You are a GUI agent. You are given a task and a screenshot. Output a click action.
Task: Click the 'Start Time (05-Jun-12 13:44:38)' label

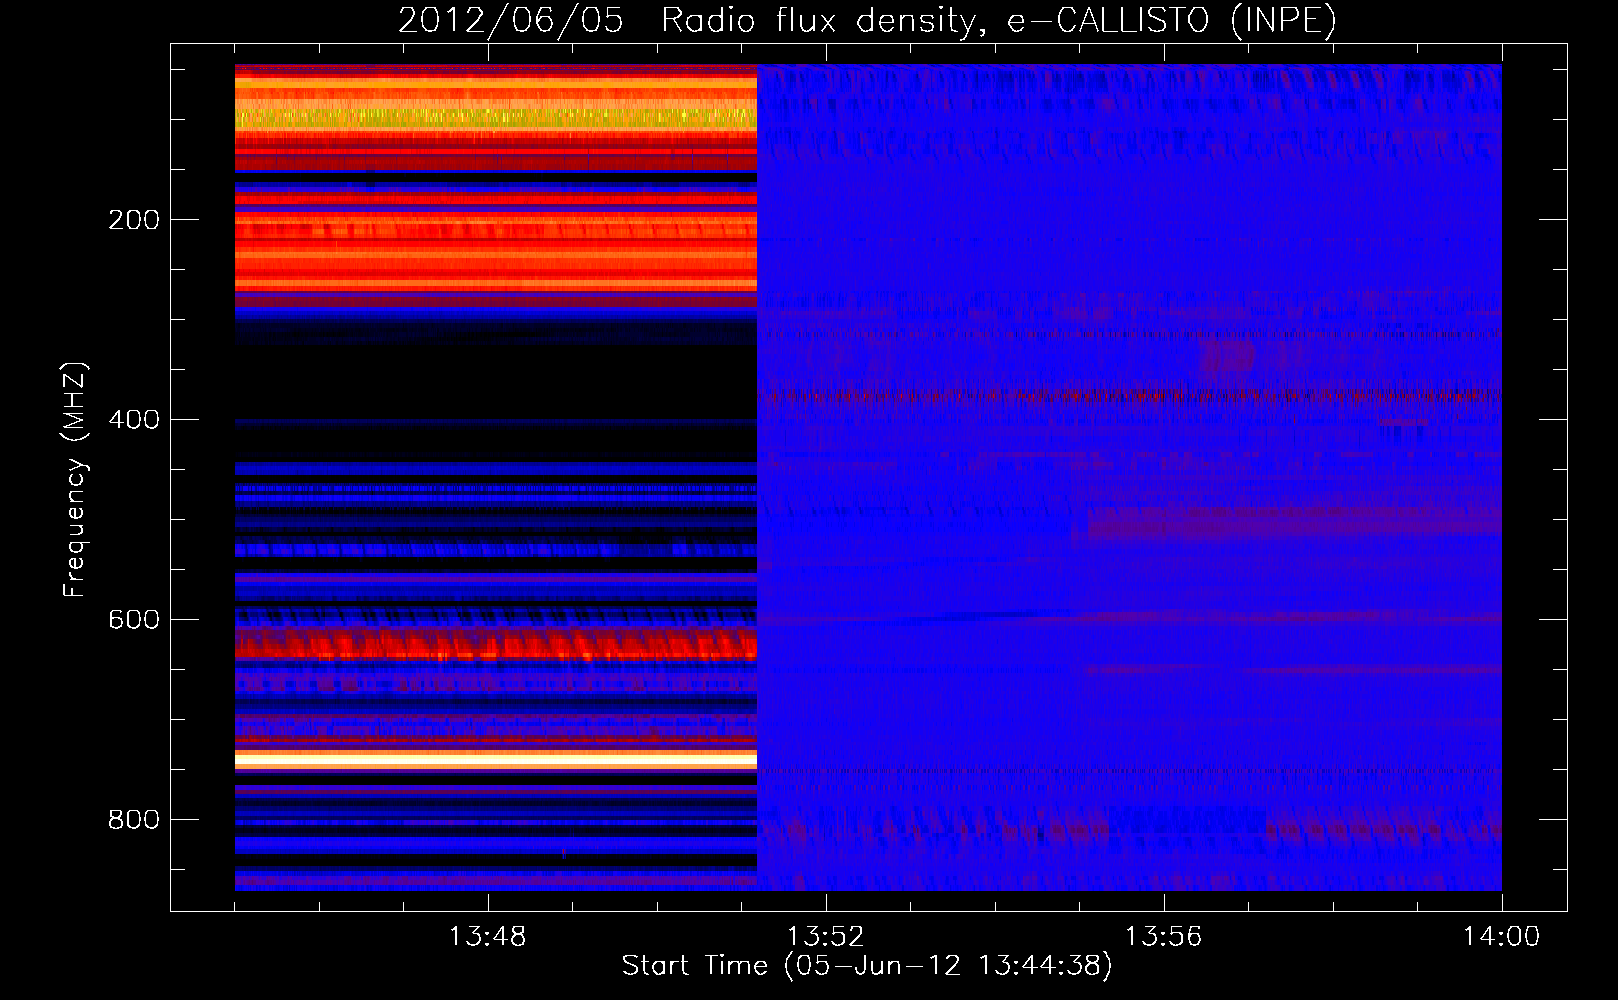(867, 966)
